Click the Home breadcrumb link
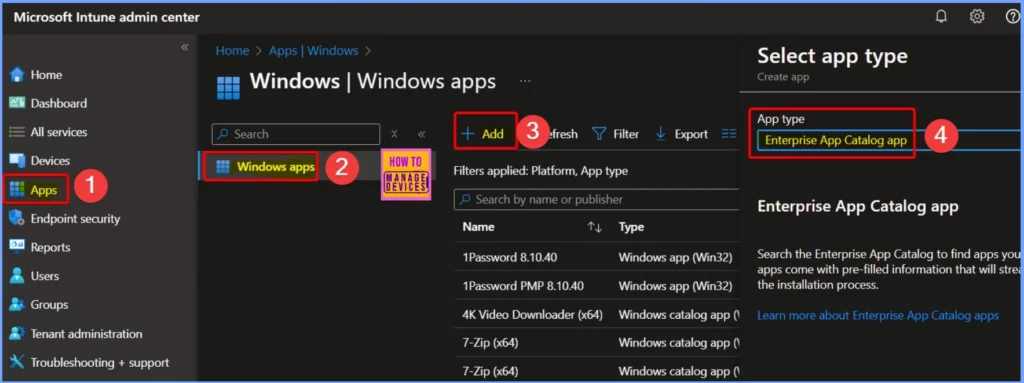The image size is (1024, 383). click(x=232, y=50)
